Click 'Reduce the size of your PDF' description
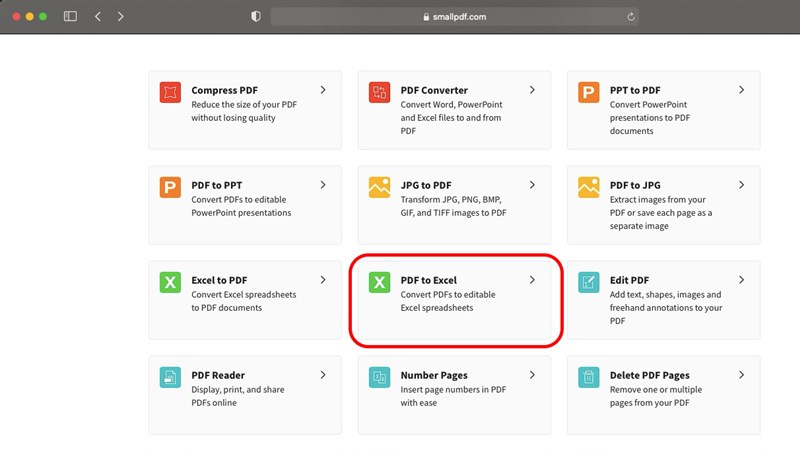This screenshot has height=450, width=800. click(244, 111)
